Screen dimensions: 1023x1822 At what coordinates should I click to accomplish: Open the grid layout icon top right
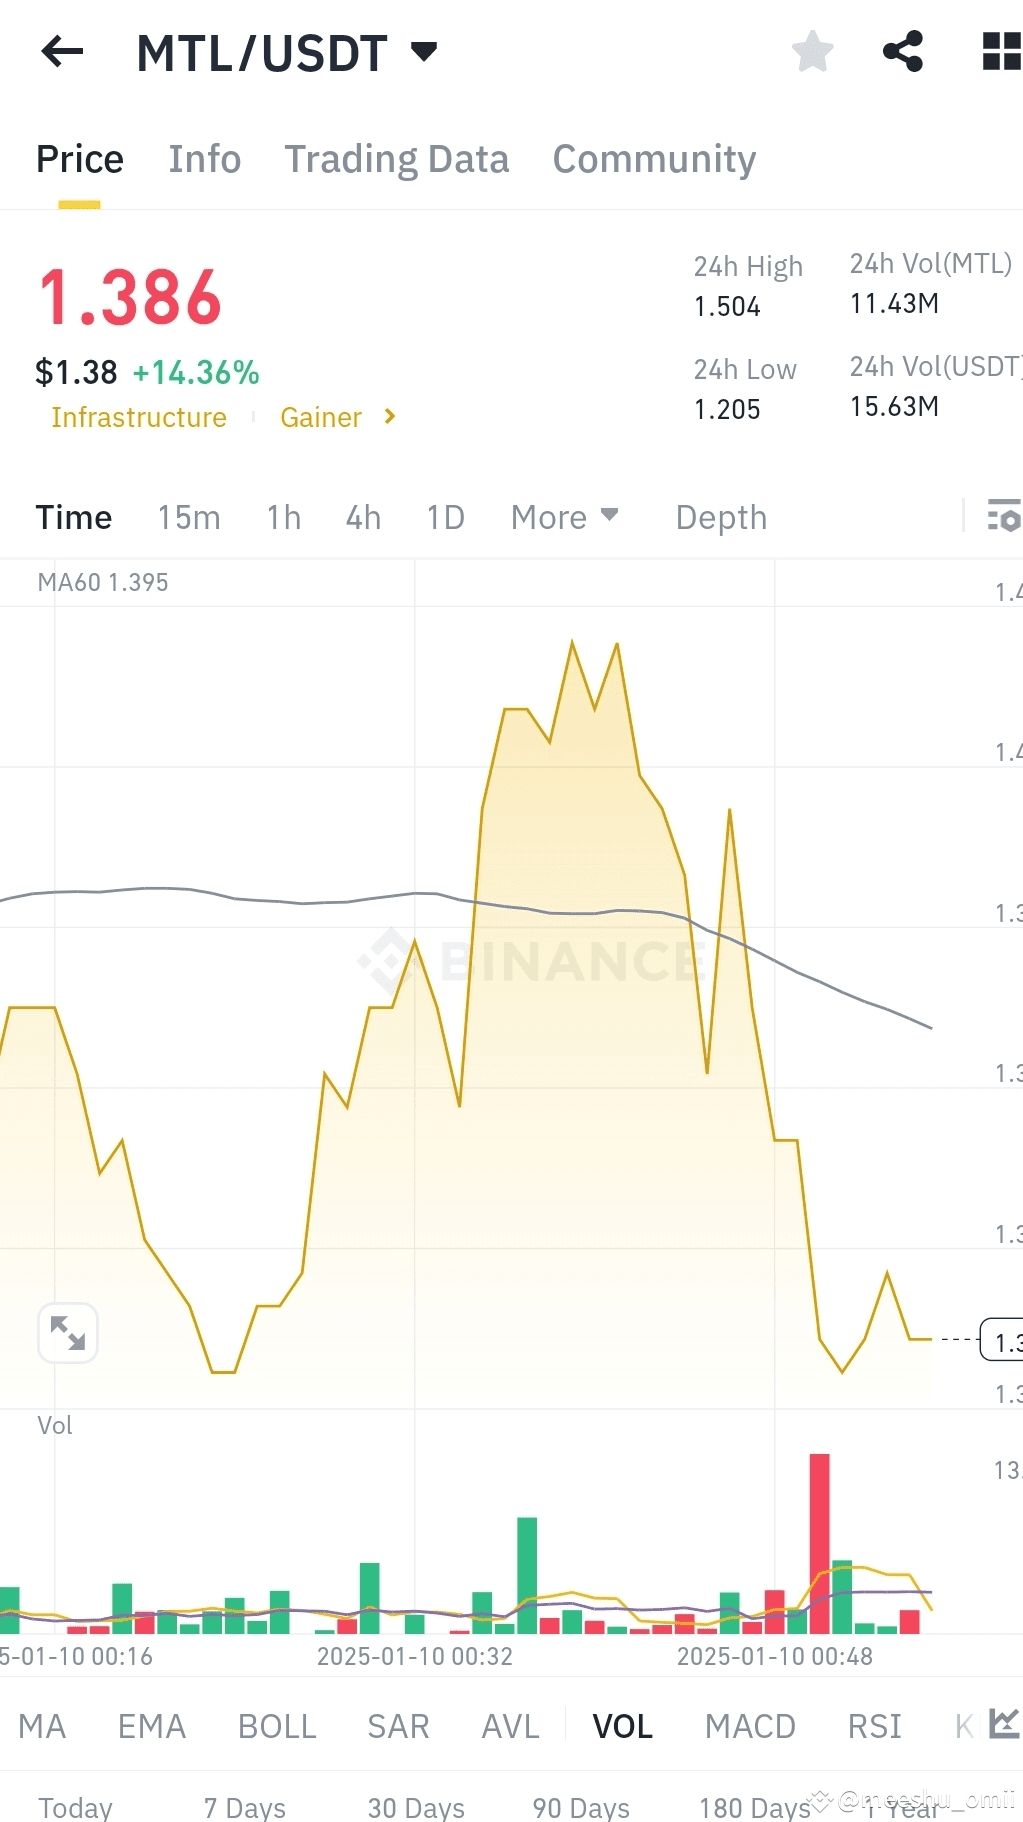1000,52
